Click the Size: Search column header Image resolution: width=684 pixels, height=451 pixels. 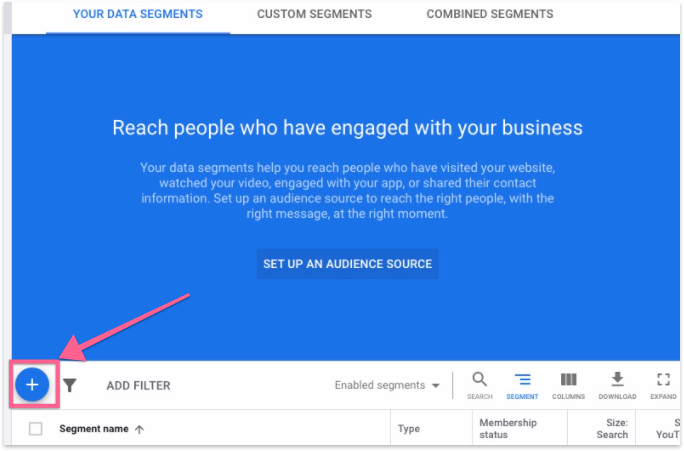pos(612,429)
